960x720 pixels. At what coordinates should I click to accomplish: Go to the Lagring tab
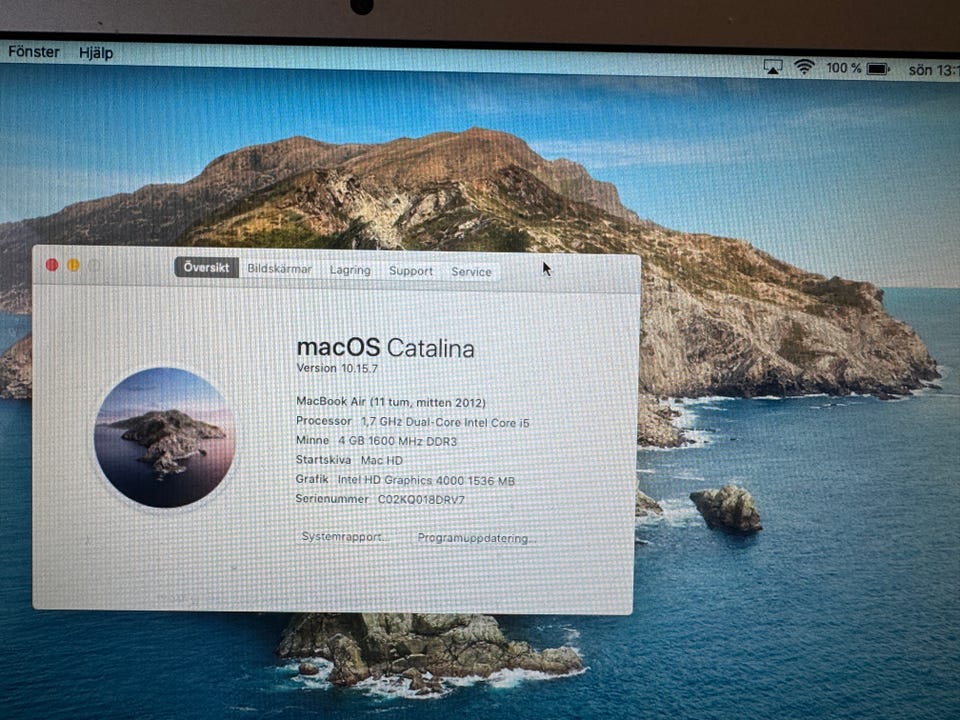pyautogui.click(x=350, y=270)
